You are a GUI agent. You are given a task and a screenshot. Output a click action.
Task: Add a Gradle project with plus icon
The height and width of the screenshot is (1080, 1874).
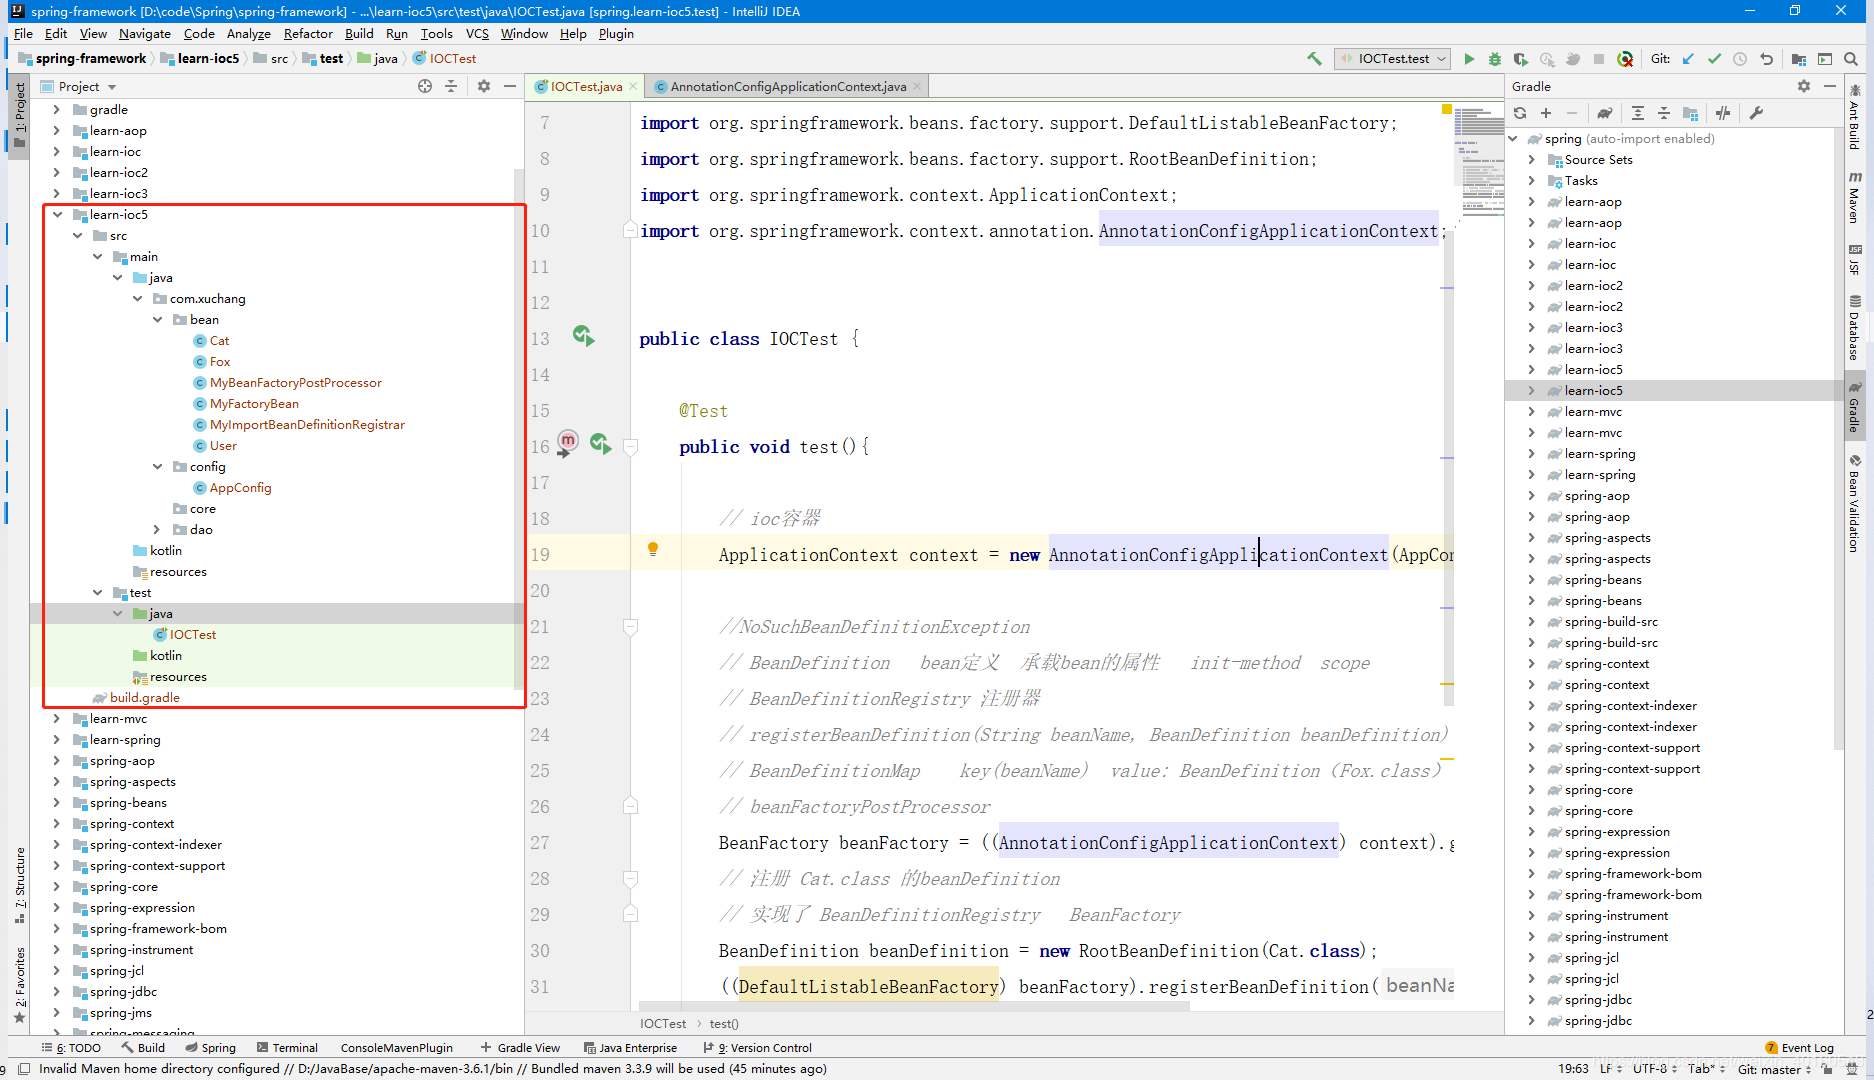click(x=1546, y=113)
